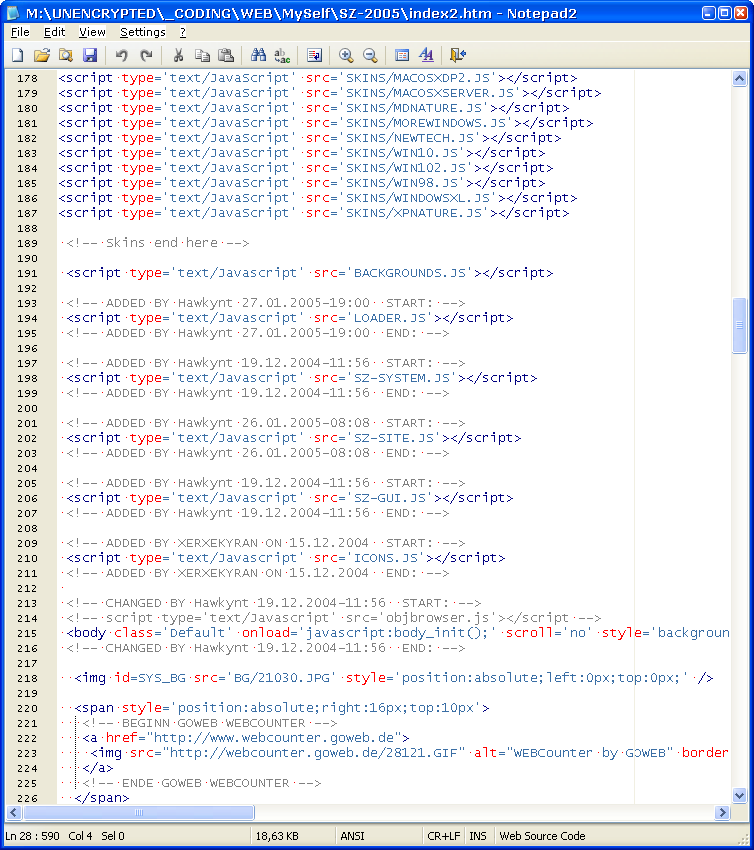Click the 'Col 4' status bar entry
The image size is (754, 850).
tap(80, 836)
